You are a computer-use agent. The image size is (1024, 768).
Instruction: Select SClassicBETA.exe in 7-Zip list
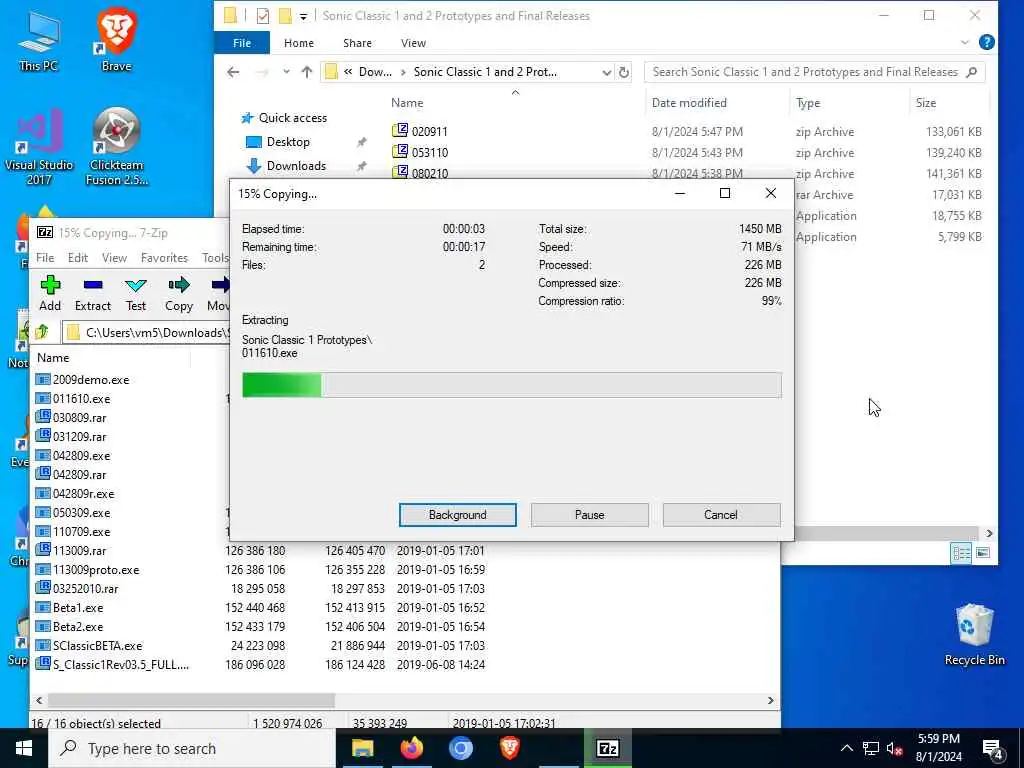click(97, 645)
